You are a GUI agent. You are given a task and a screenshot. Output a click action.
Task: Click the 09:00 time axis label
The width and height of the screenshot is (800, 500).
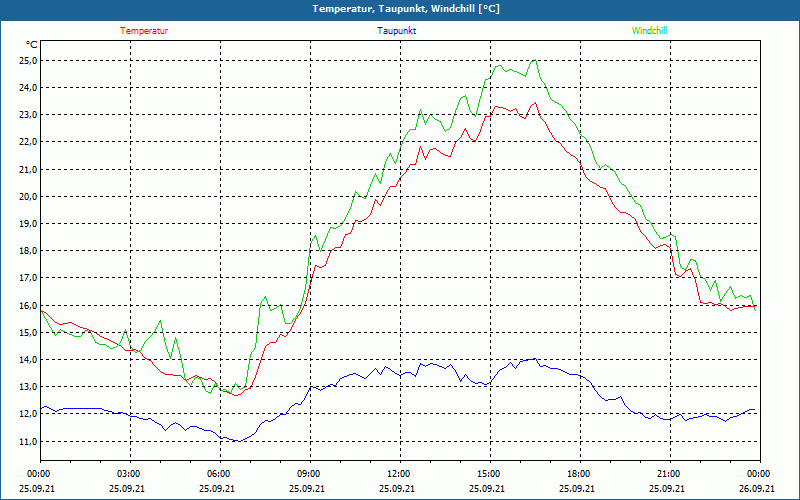(x=309, y=474)
